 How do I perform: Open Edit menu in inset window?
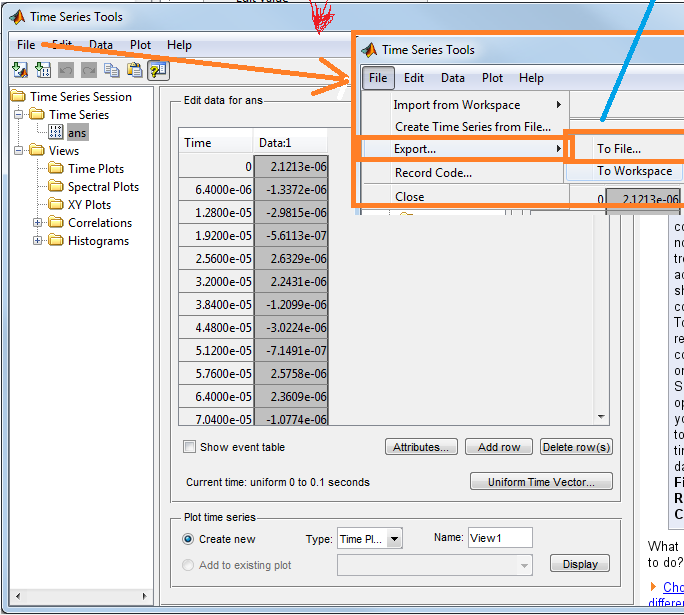(414, 78)
